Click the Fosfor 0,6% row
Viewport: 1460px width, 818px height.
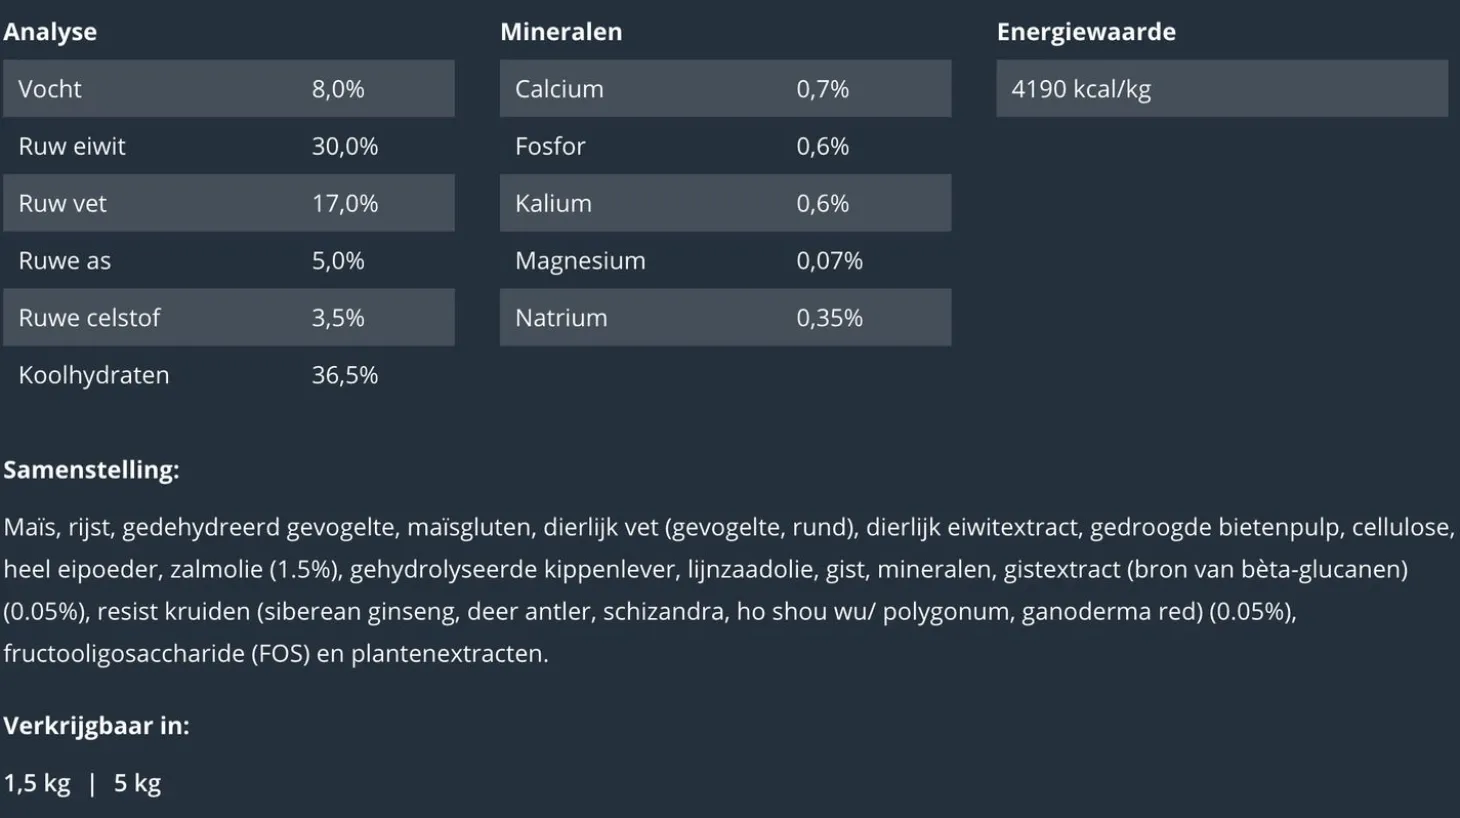click(x=725, y=146)
